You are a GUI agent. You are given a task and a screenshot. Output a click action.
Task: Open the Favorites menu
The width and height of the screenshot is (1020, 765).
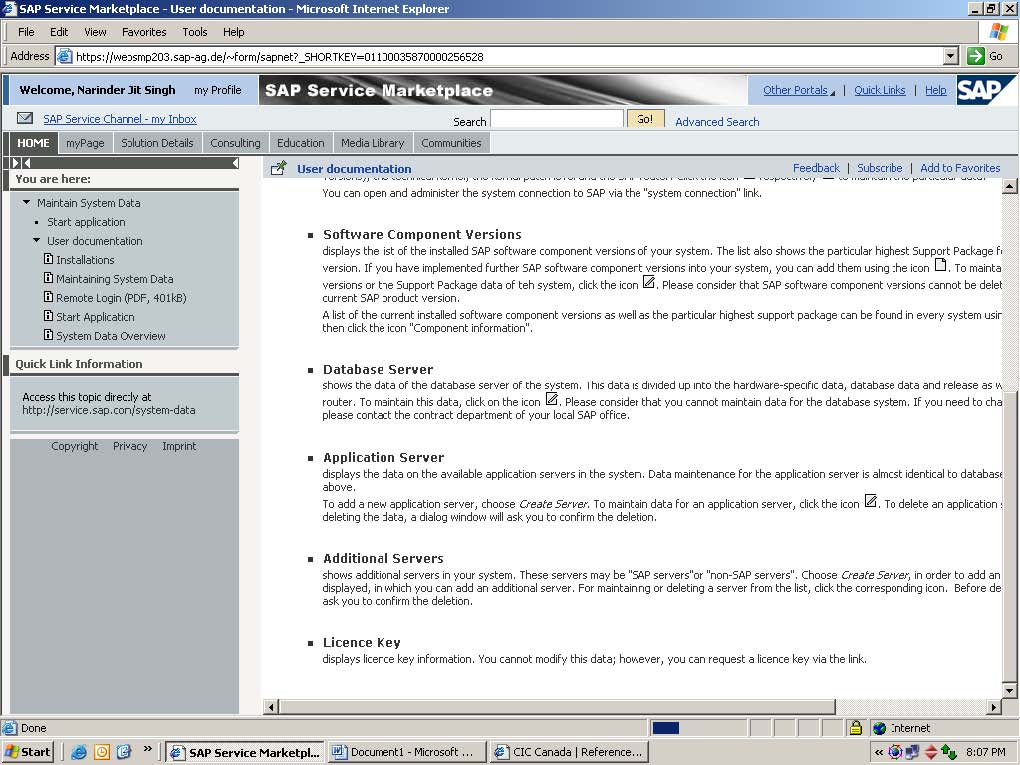143,32
